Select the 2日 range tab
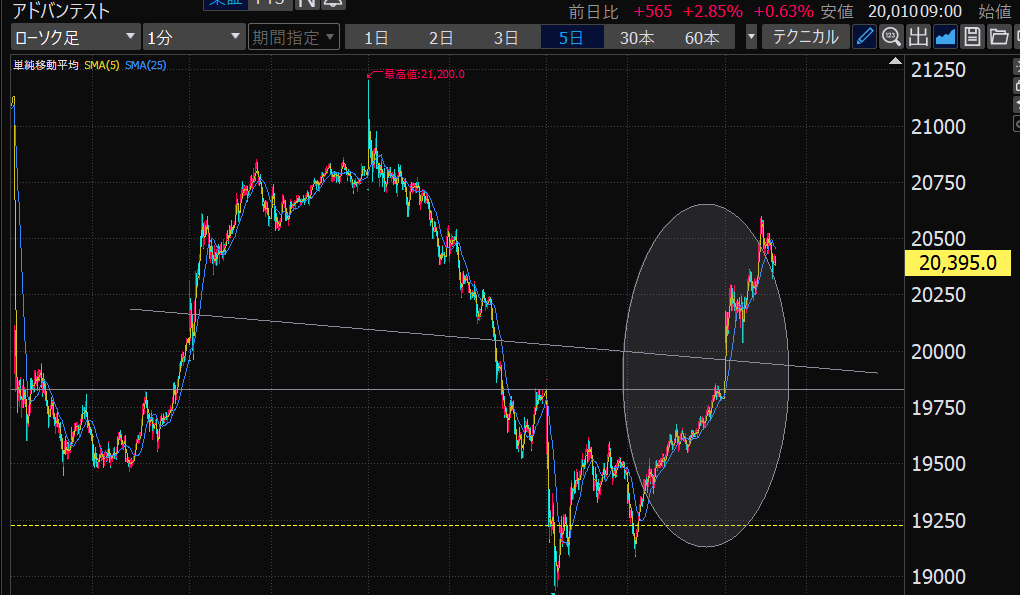Screen dimensions: 1020x595 point(441,38)
